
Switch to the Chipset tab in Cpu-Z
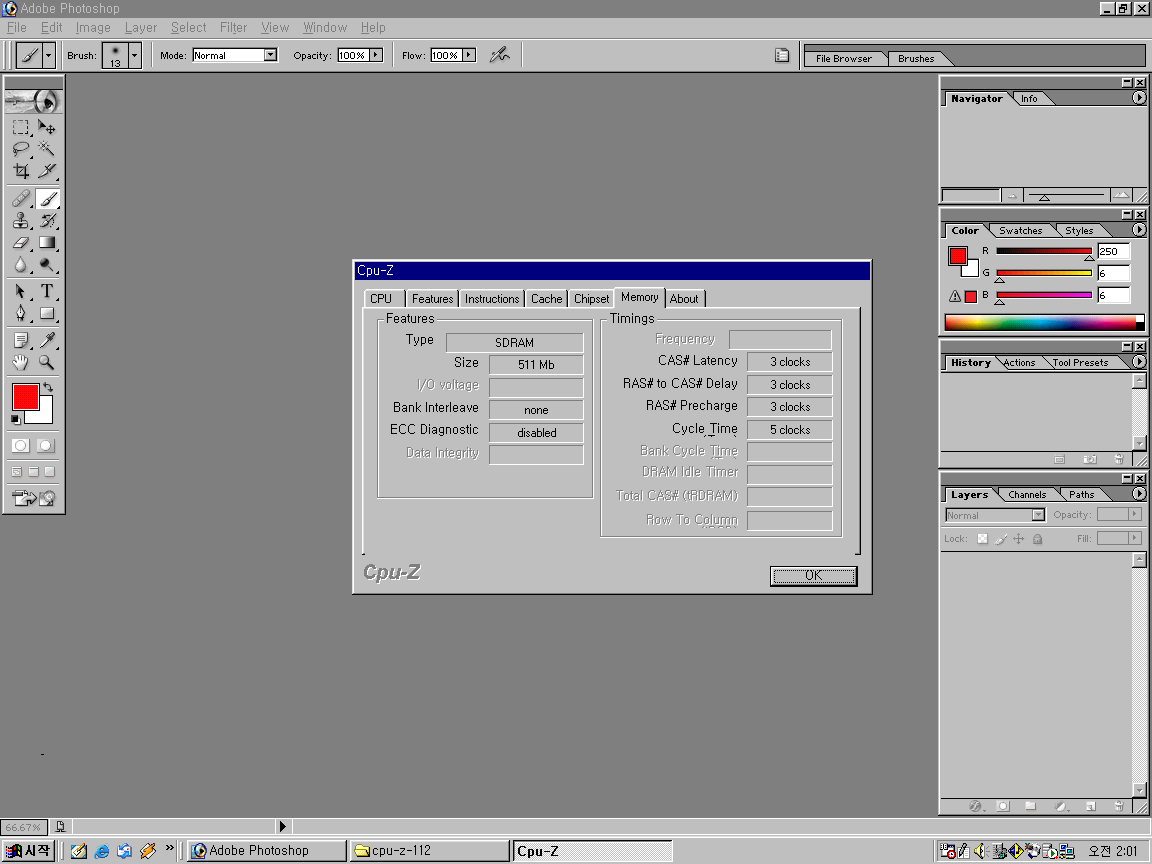[x=591, y=299]
